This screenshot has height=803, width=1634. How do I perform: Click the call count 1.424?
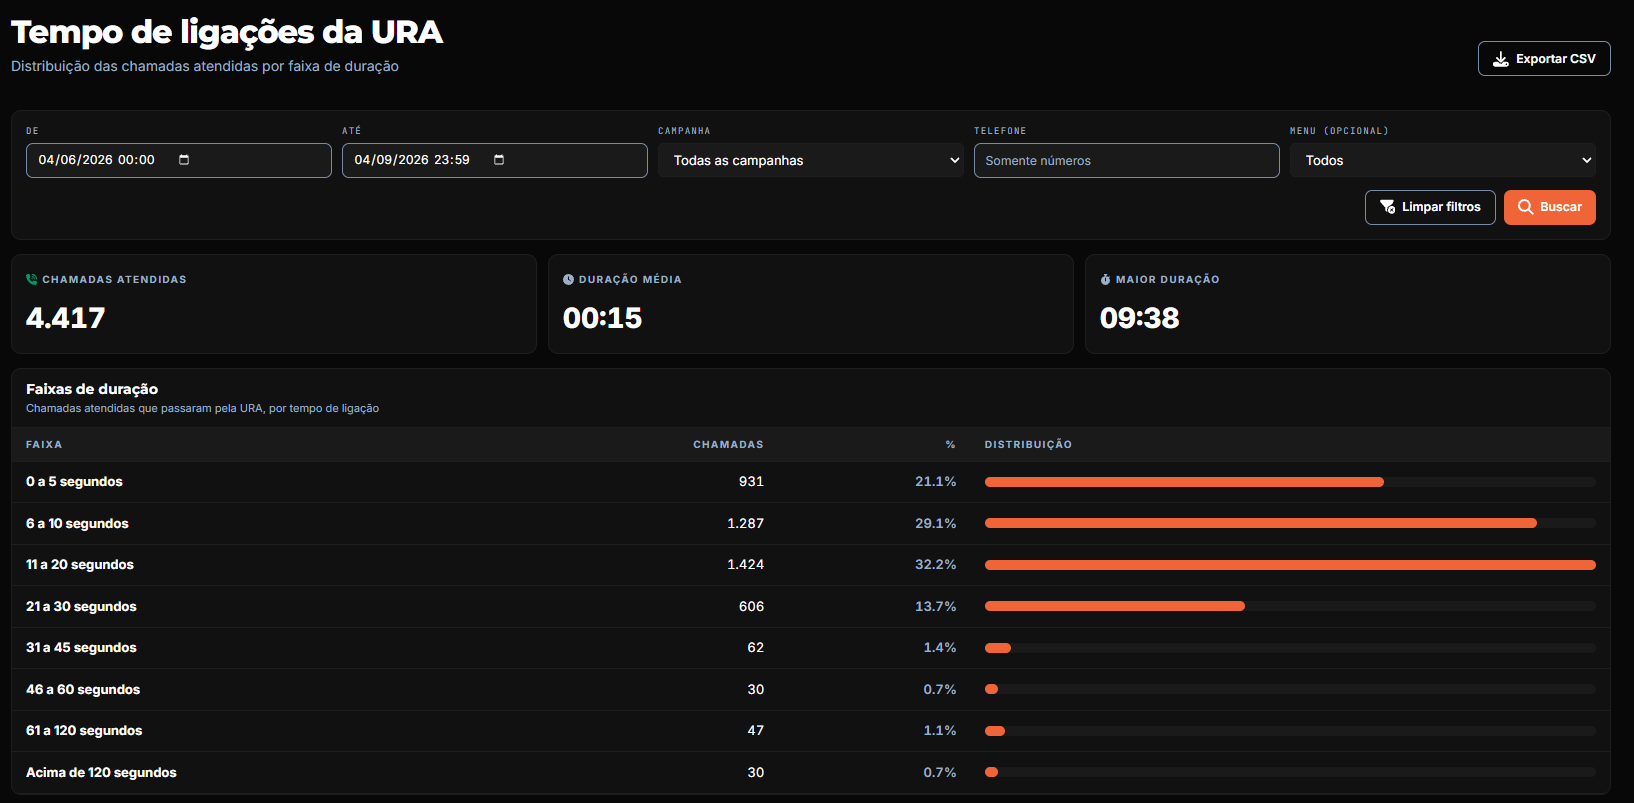745,565
